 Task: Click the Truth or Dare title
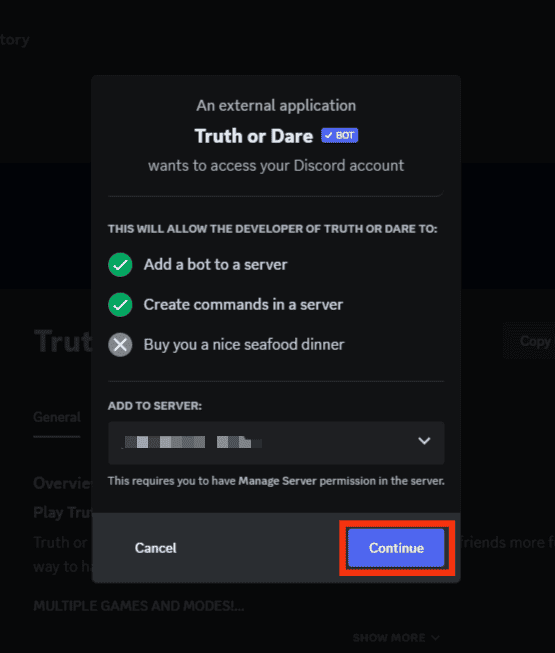tap(254, 136)
